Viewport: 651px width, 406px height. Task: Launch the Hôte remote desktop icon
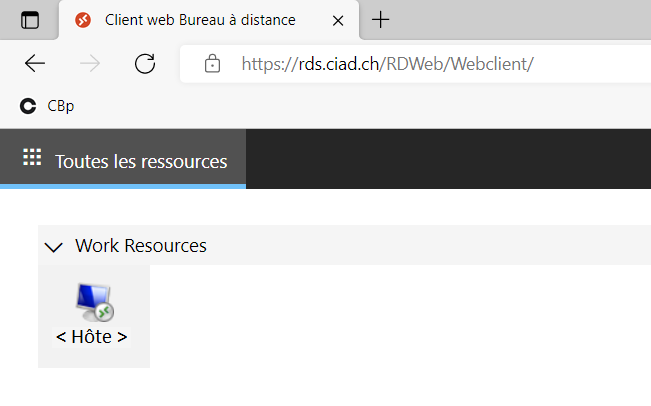pyautogui.click(x=94, y=302)
